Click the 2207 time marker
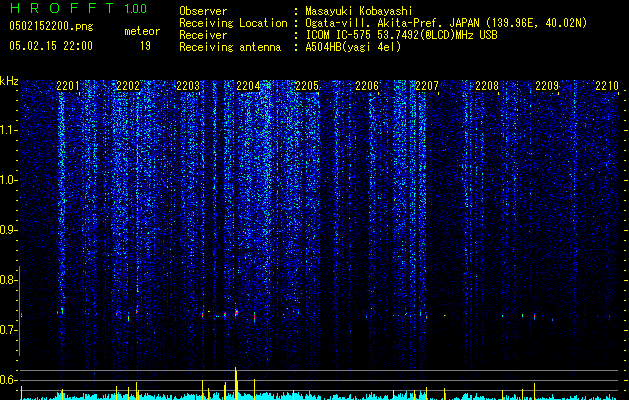Image resolution: width=629 pixels, height=400 pixels. pyautogui.click(x=427, y=86)
